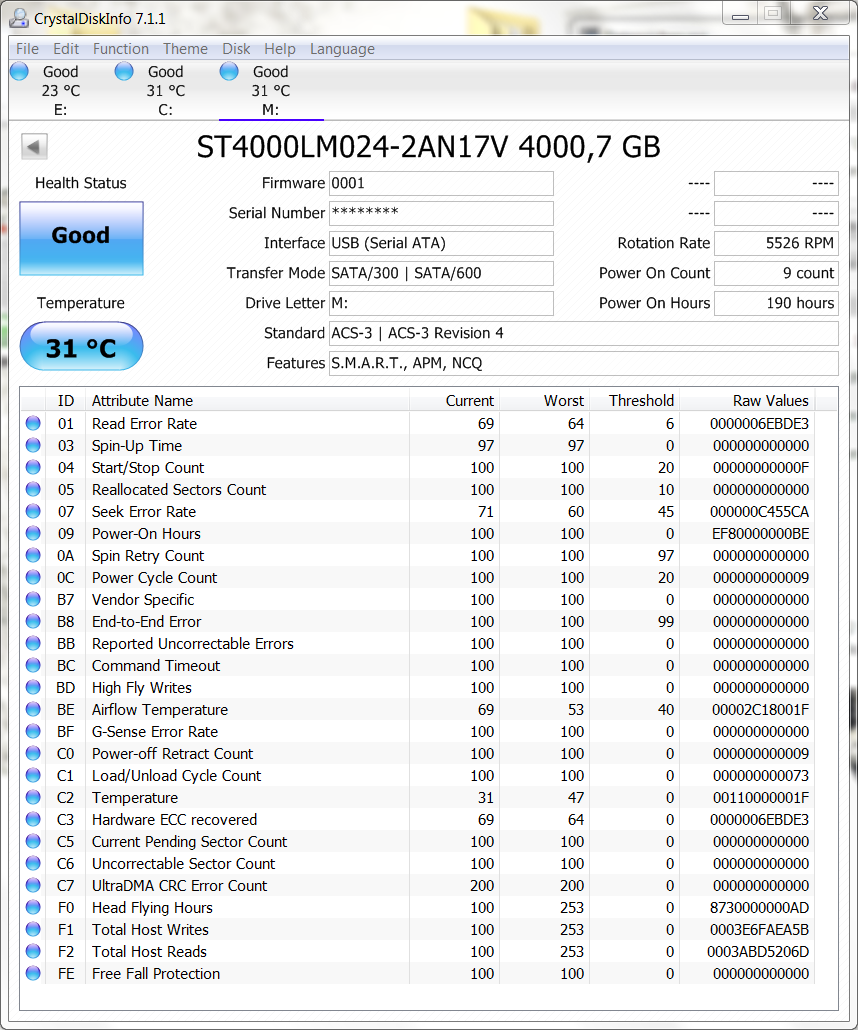
Task: Click the previous disk arrow button
Action: pyautogui.click(x=34, y=146)
